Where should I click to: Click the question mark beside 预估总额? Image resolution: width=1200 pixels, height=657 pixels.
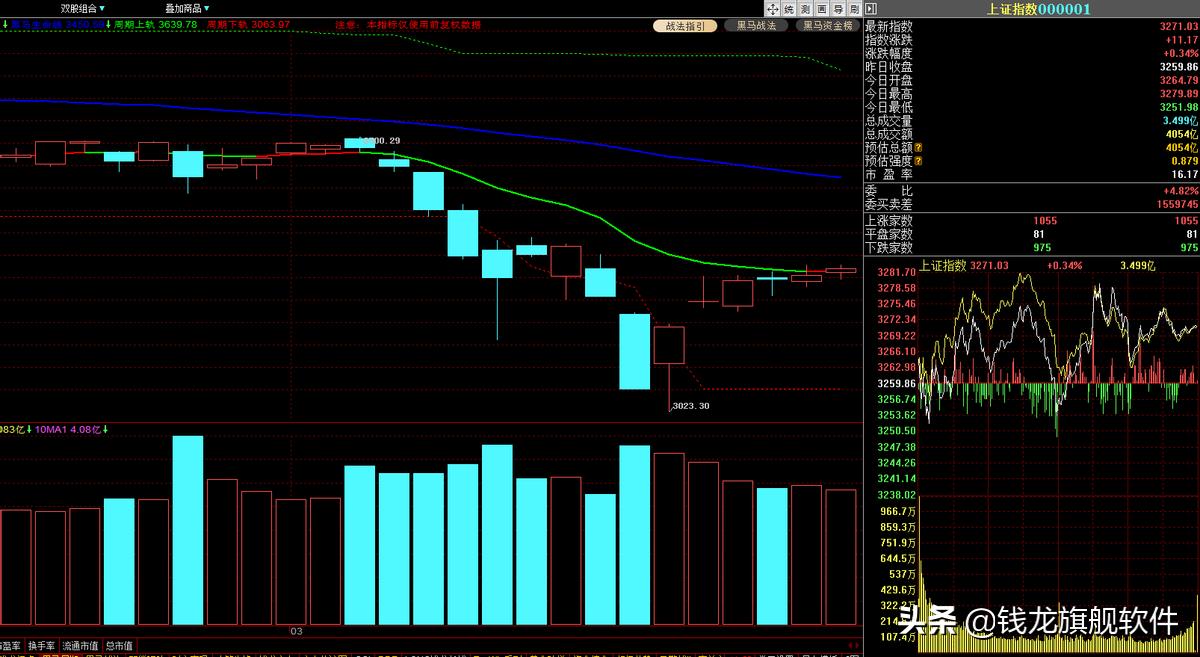[918, 147]
